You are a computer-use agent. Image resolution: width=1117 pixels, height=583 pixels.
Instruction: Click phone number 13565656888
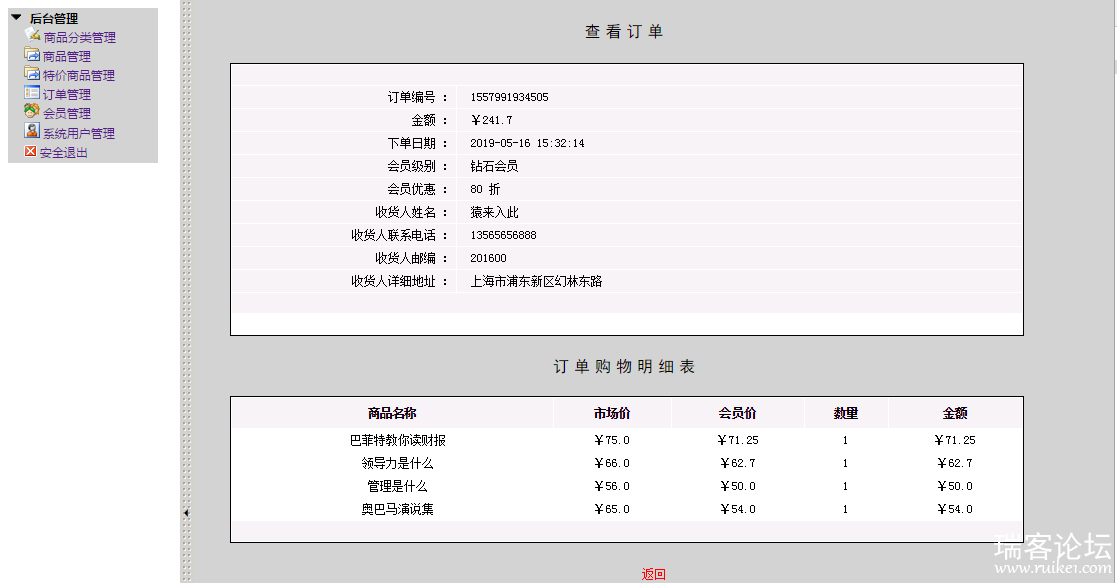pos(503,235)
